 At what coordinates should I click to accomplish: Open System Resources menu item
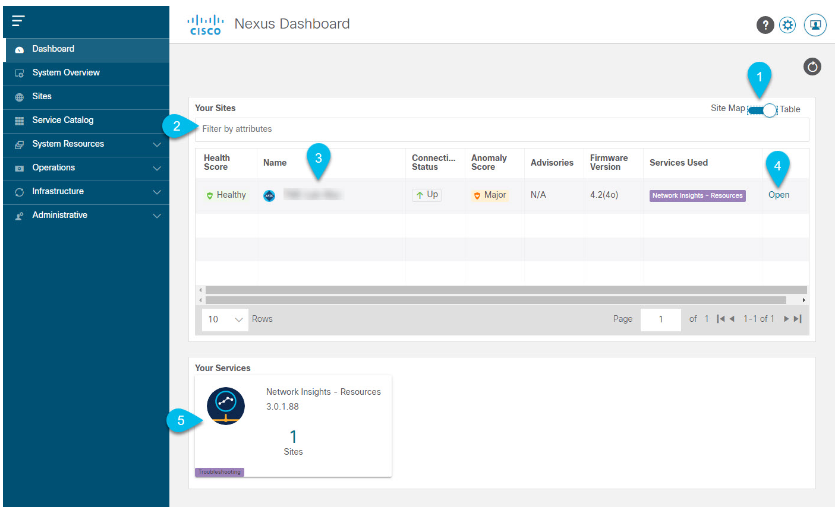tap(87, 144)
